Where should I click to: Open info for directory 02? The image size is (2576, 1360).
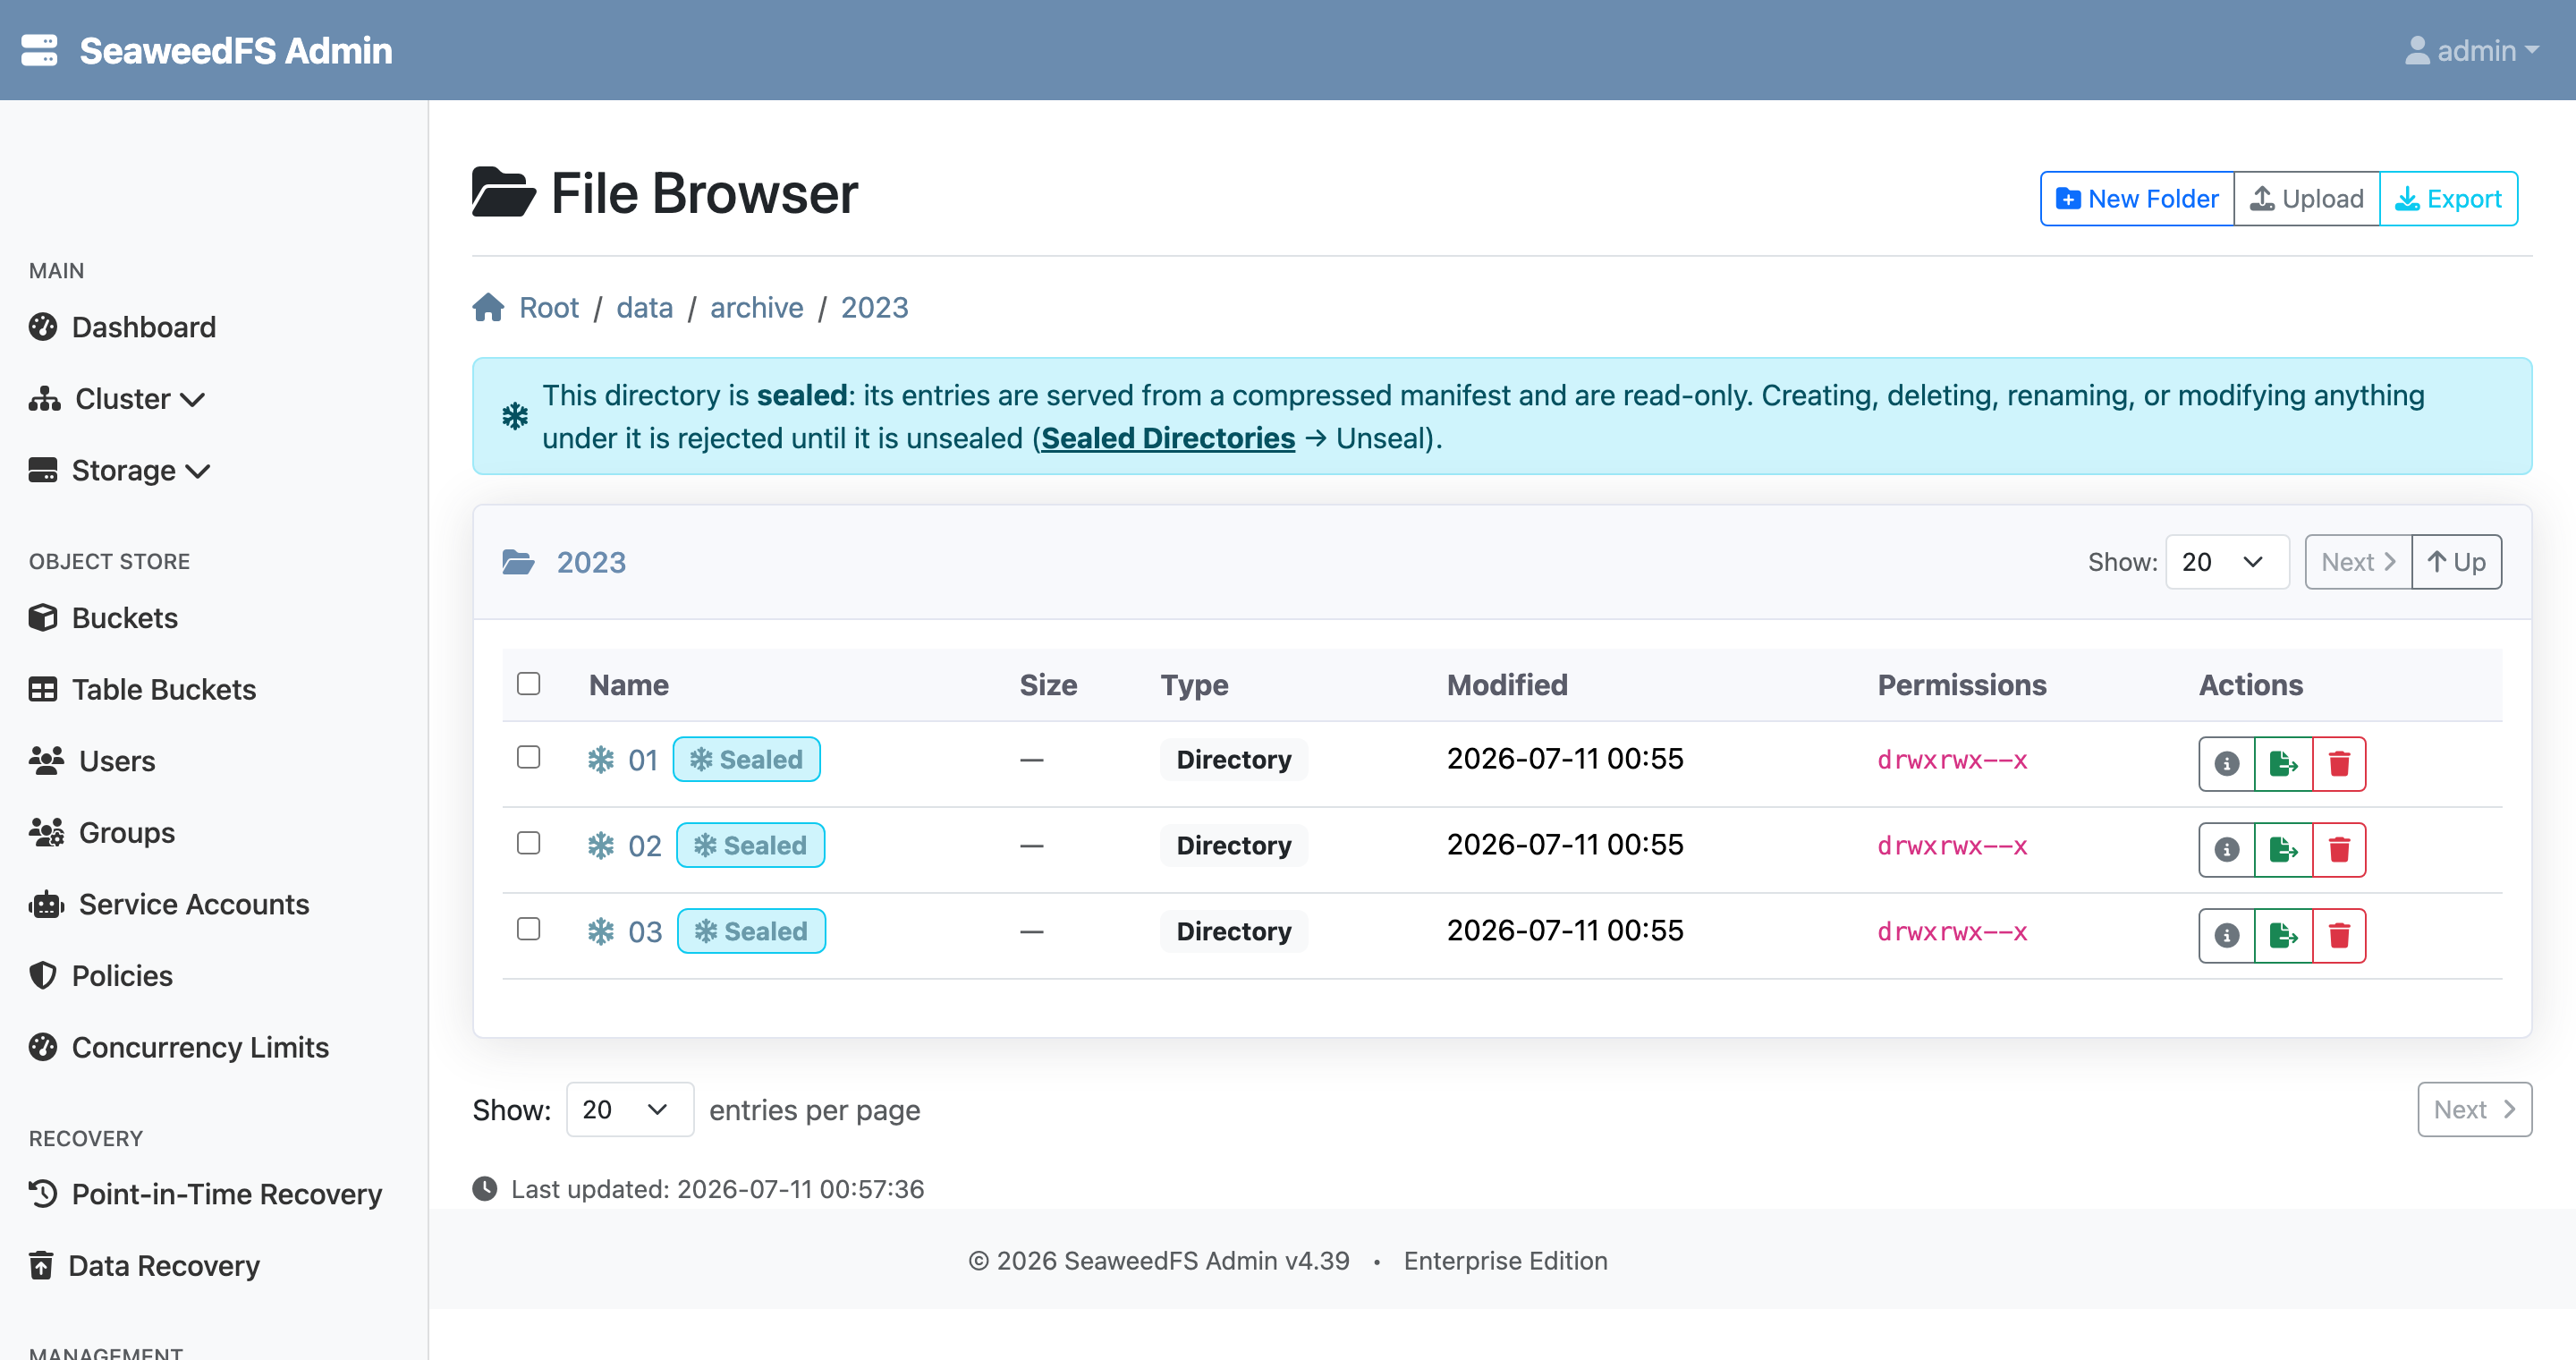point(2226,850)
